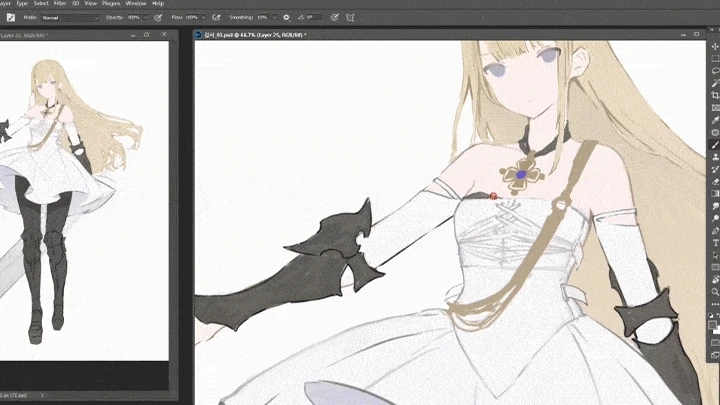The height and width of the screenshot is (405, 720).
Task: Select the Frame tool
Action: pyautogui.click(x=715, y=107)
